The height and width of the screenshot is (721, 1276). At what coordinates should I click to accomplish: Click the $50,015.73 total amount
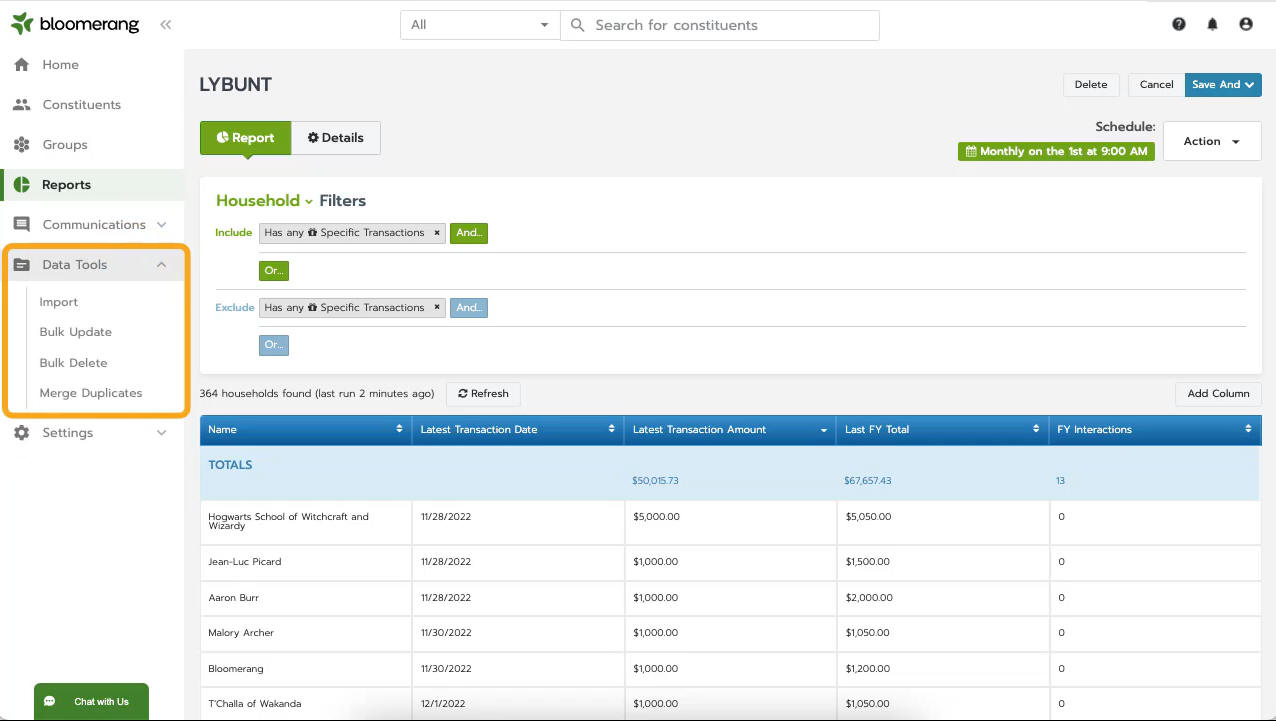pos(655,481)
